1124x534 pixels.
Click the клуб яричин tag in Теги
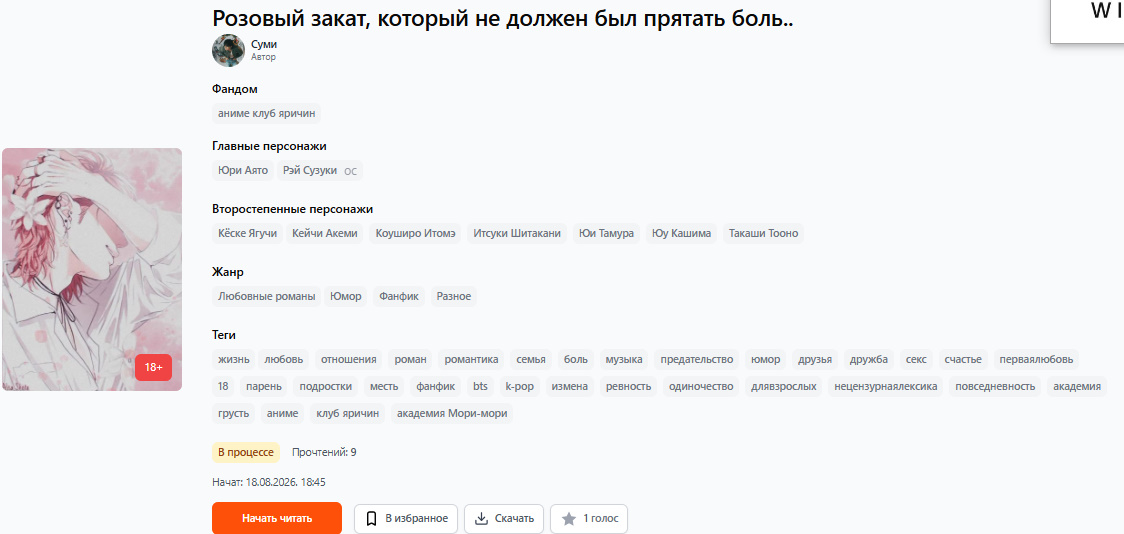(x=348, y=414)
